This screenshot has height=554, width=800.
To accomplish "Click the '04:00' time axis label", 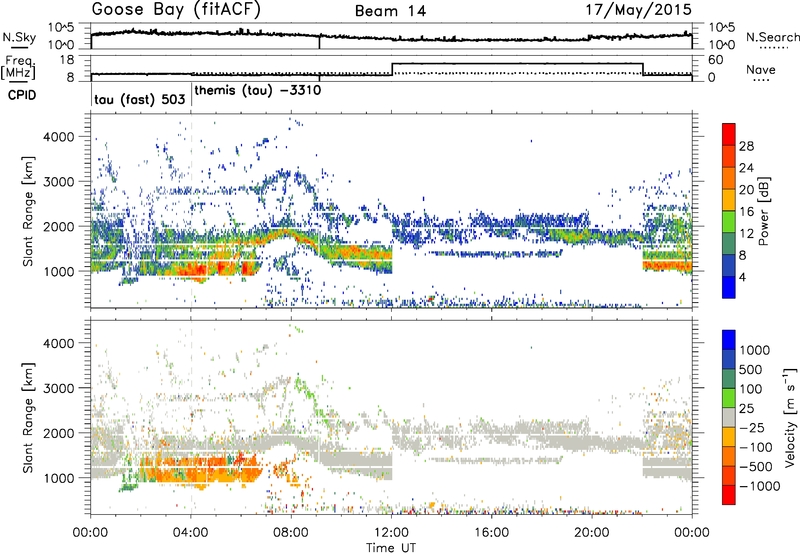I will 191,533.
